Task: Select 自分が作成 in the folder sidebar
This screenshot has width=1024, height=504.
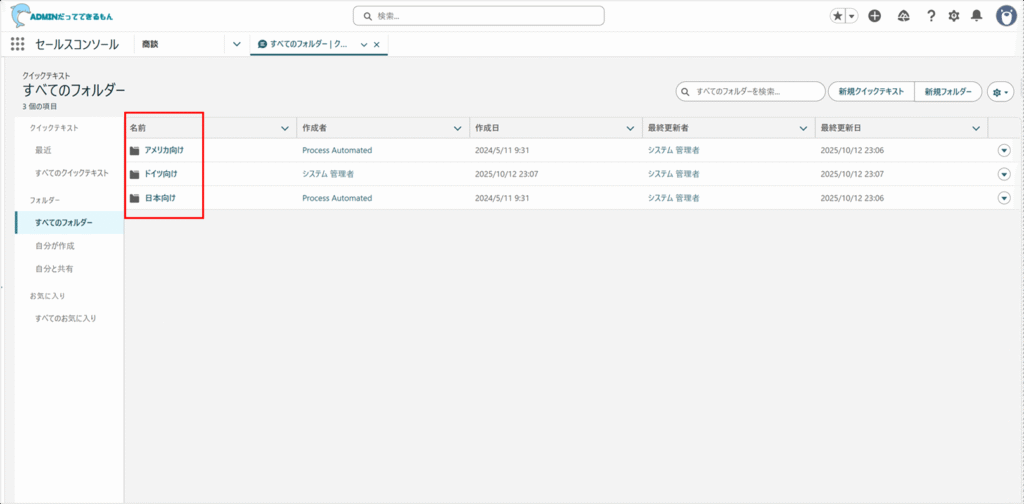Action: pyautogui.click(x=55, y=245)
